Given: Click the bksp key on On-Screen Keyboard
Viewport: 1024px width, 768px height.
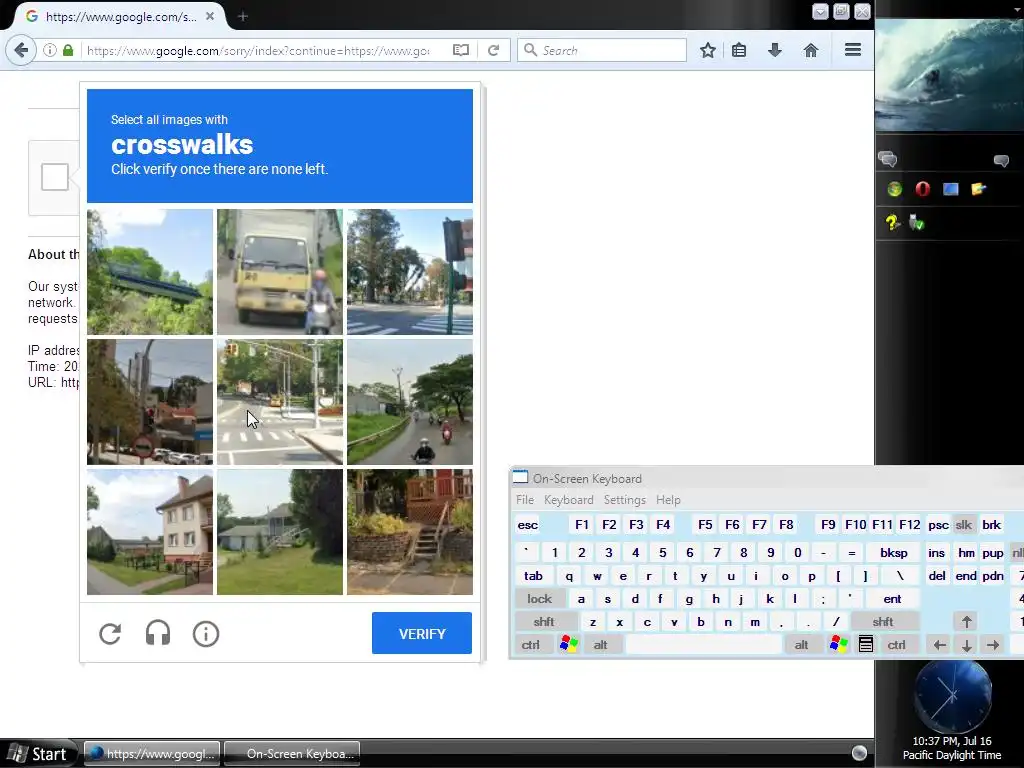Looking at the screenshot, I should [893, 552].
